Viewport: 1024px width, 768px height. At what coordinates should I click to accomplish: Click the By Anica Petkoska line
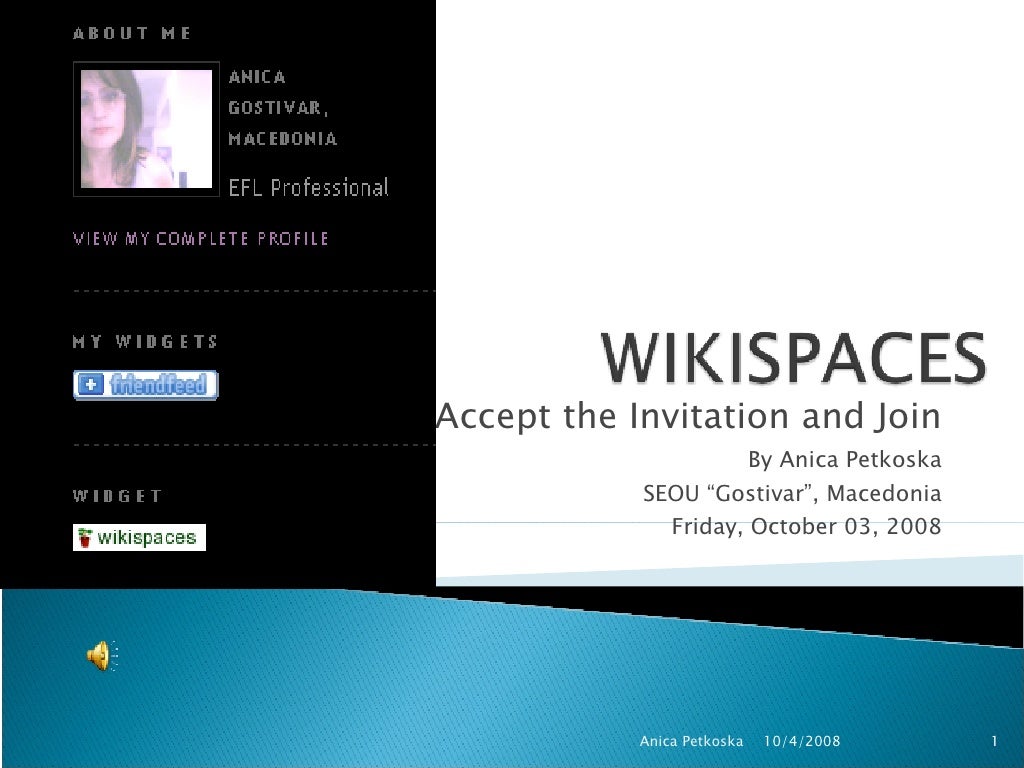pyautogui.click(x=844, y=460)
